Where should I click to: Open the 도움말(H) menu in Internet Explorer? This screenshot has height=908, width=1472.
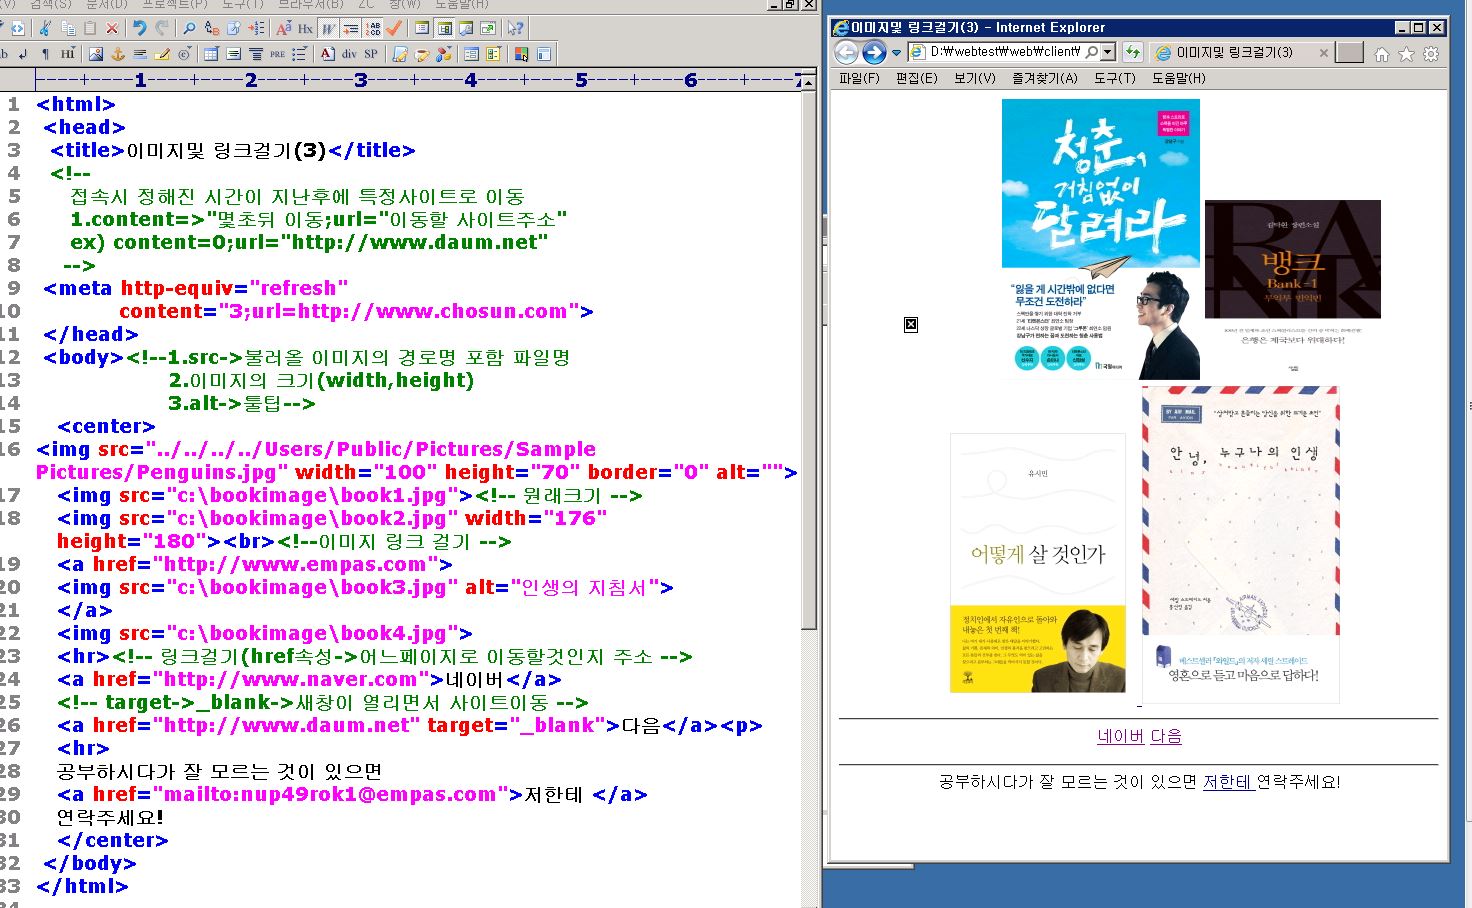click(x=1178, y=78)
